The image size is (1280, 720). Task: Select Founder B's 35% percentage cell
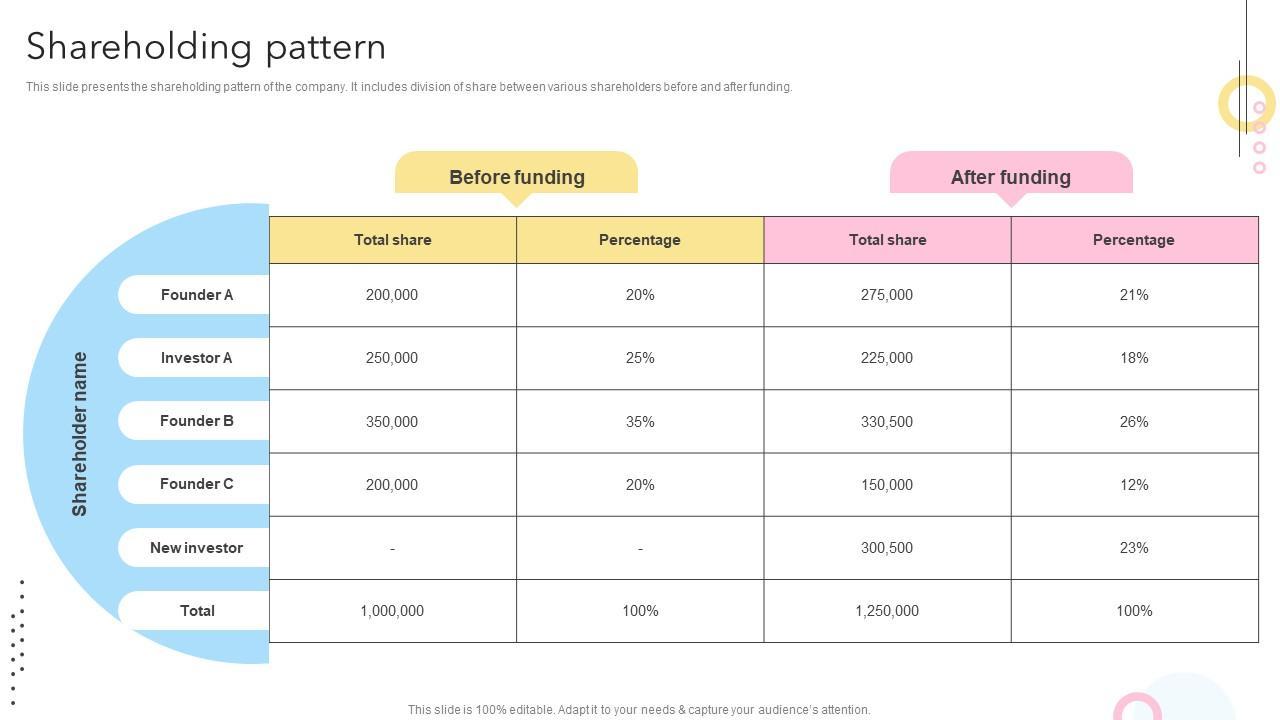click(640, 422)
